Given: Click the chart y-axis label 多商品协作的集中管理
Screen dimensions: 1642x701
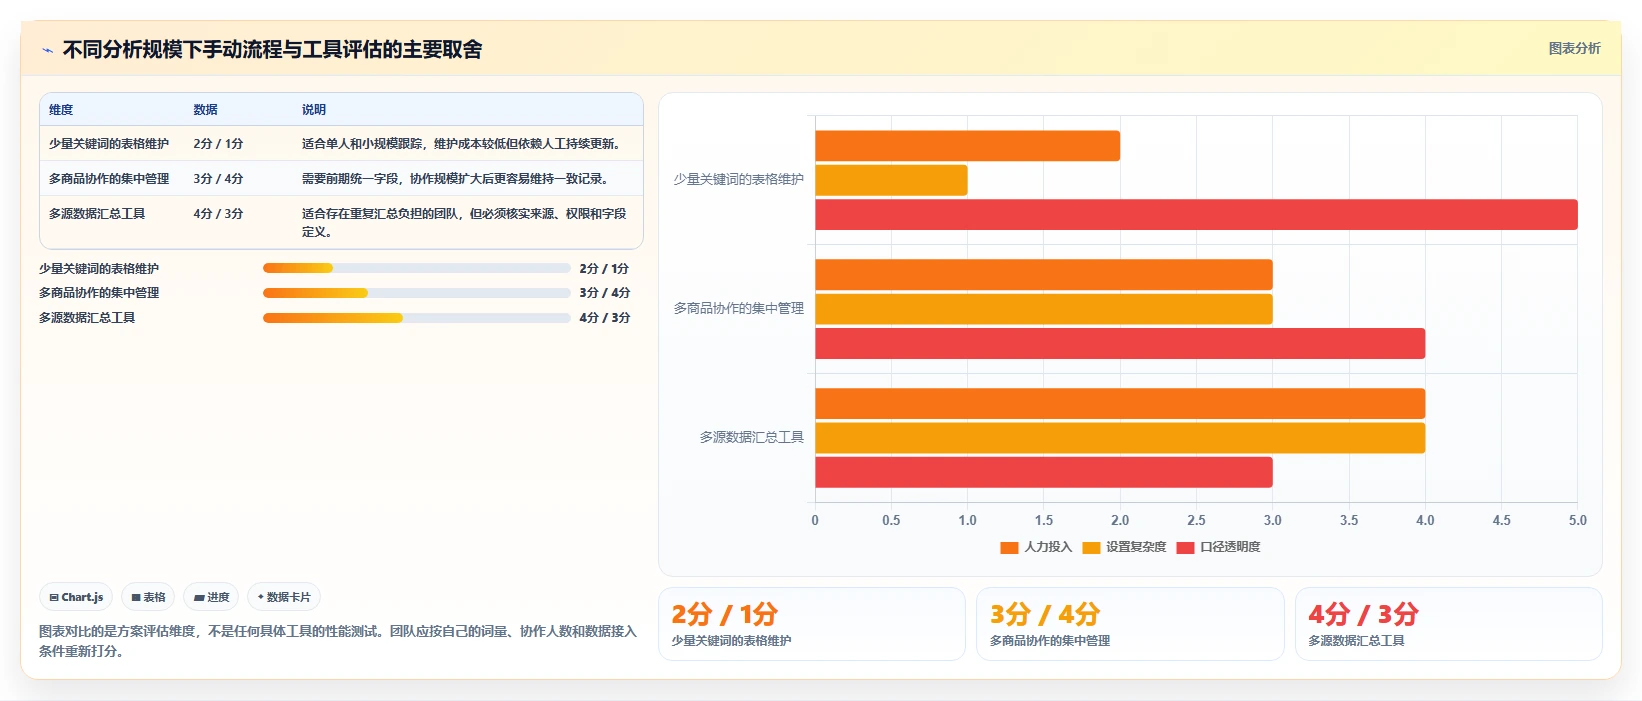Looking at the screenshot, I should click(x=738, y=309).
